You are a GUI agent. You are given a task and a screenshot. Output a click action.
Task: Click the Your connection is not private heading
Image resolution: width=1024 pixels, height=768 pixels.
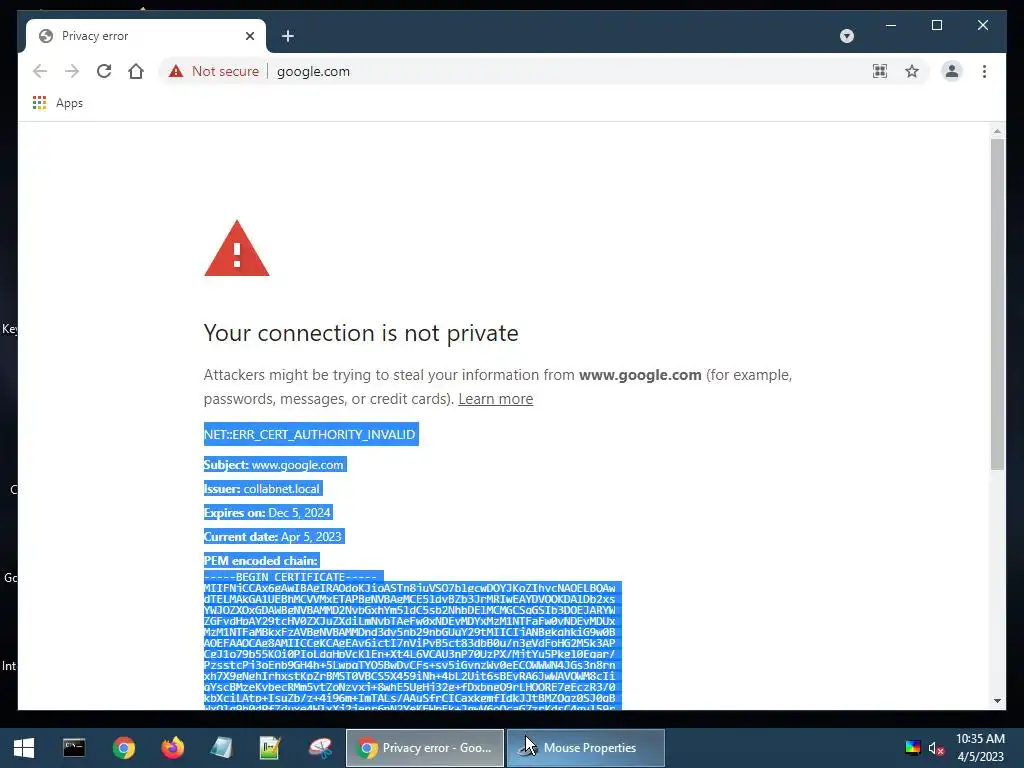[x=360, y=333]
